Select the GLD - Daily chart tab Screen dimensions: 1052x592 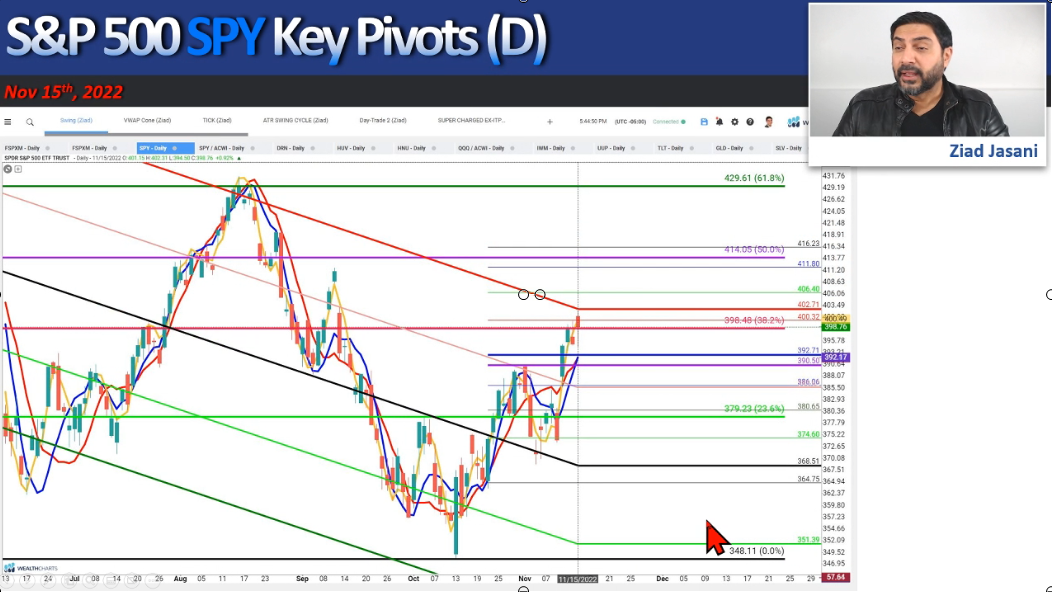coord(729,148)
